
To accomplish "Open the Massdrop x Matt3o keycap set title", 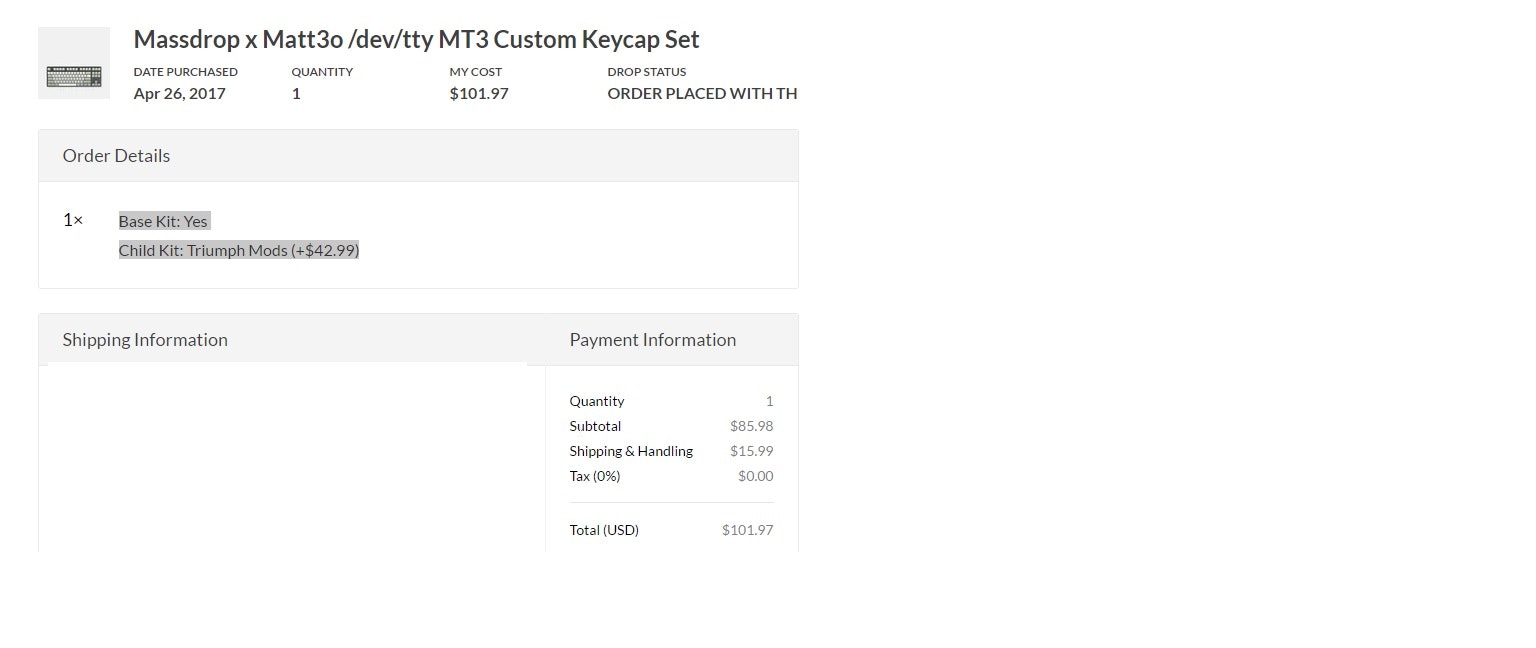I will click(x=416, y=40).
